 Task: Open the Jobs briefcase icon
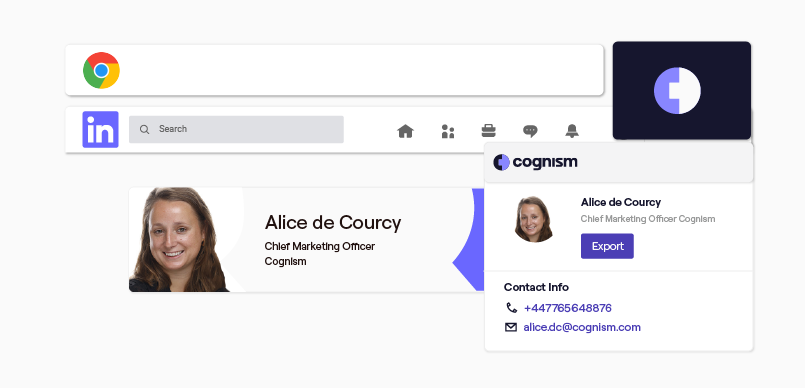(x=488, y=131)
